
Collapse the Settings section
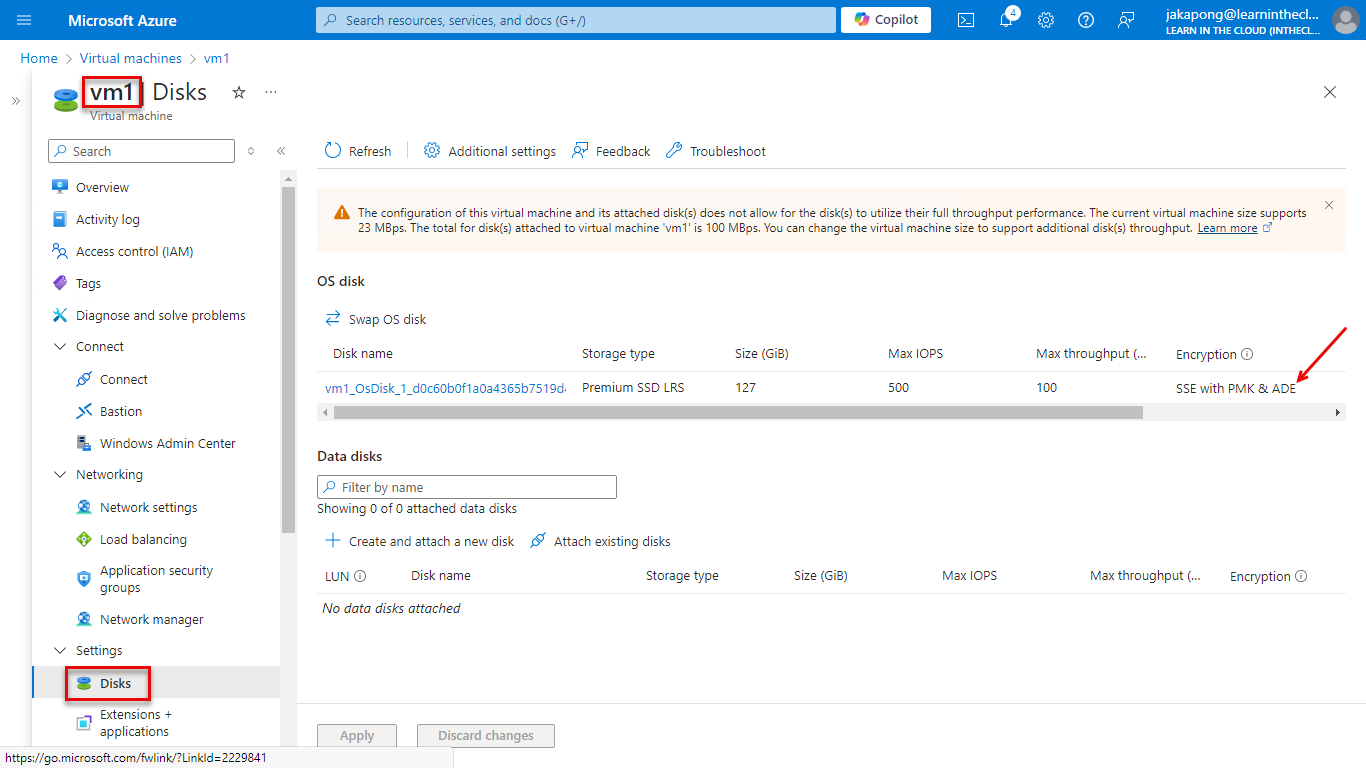(59, 651)
